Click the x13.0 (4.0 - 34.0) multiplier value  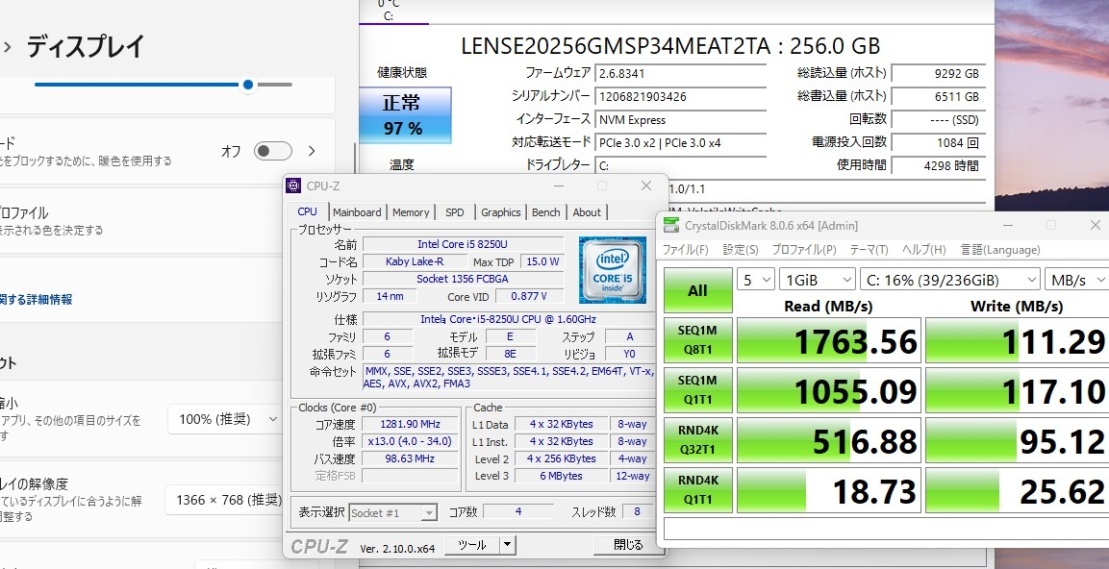coord(409,441)
